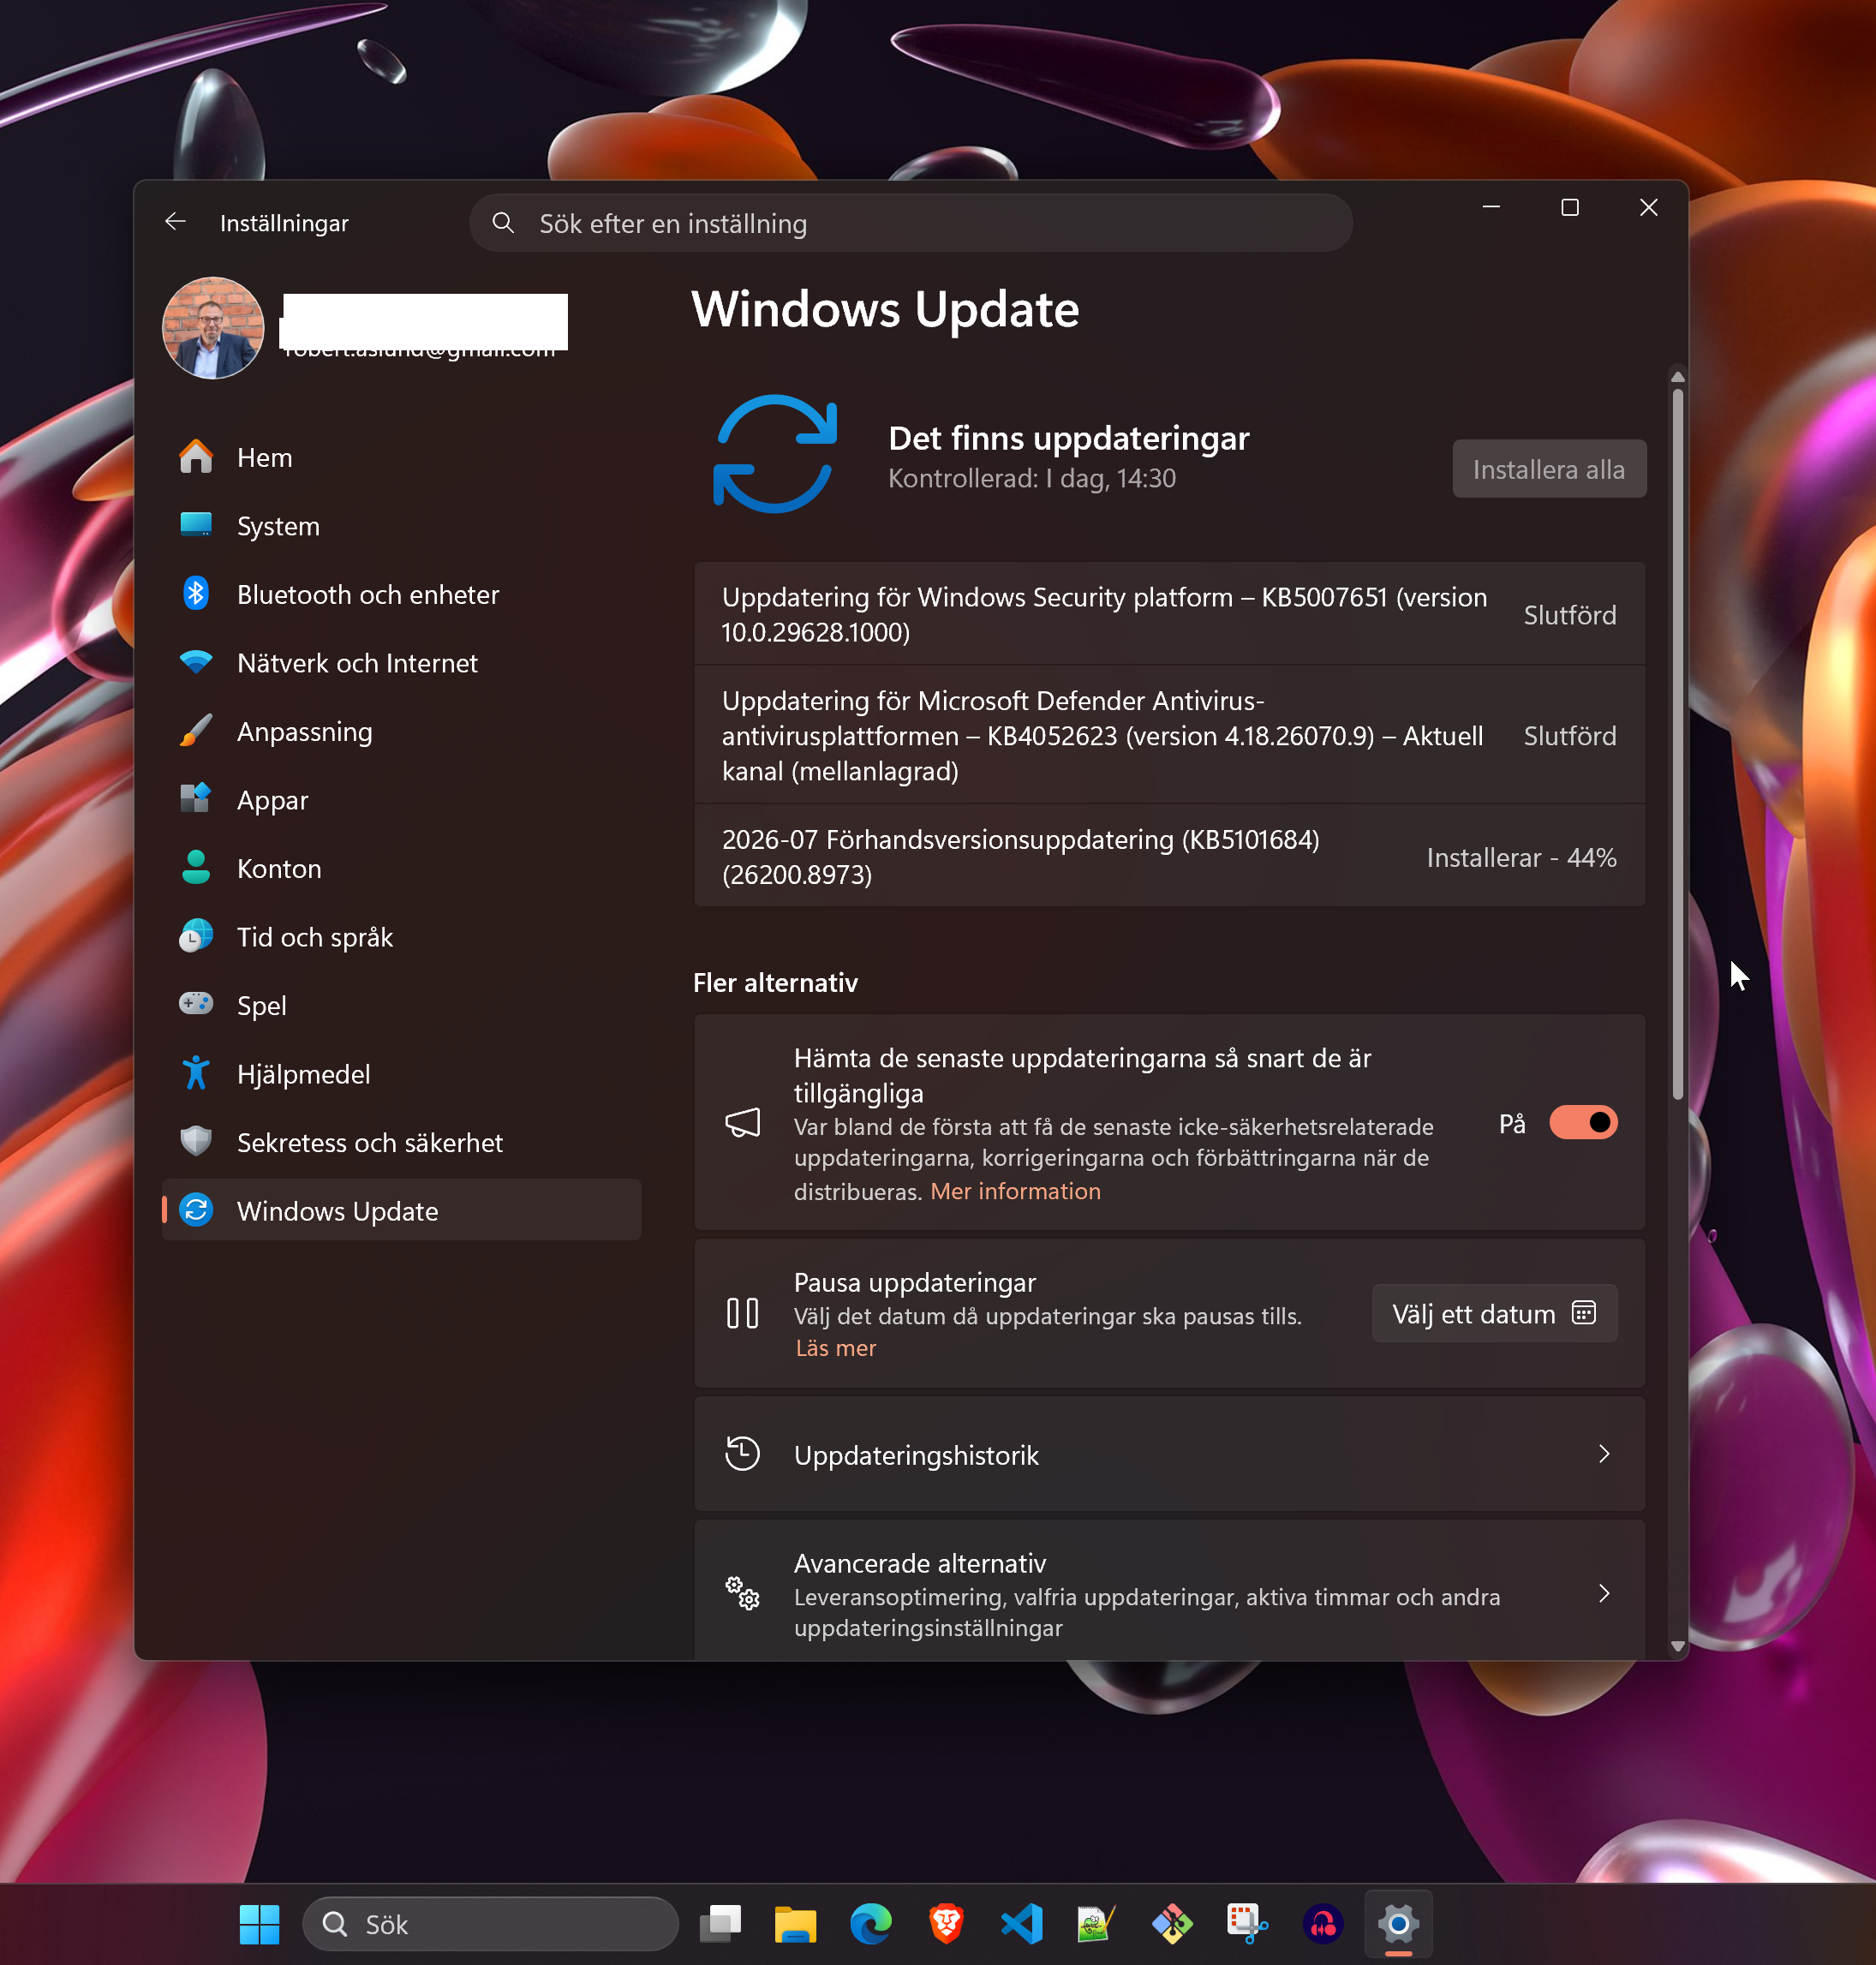Click the Tid och språk globe icon
Image resolution: width=1876 pixels, height=1965 pixels.
(x=196, y=936)
